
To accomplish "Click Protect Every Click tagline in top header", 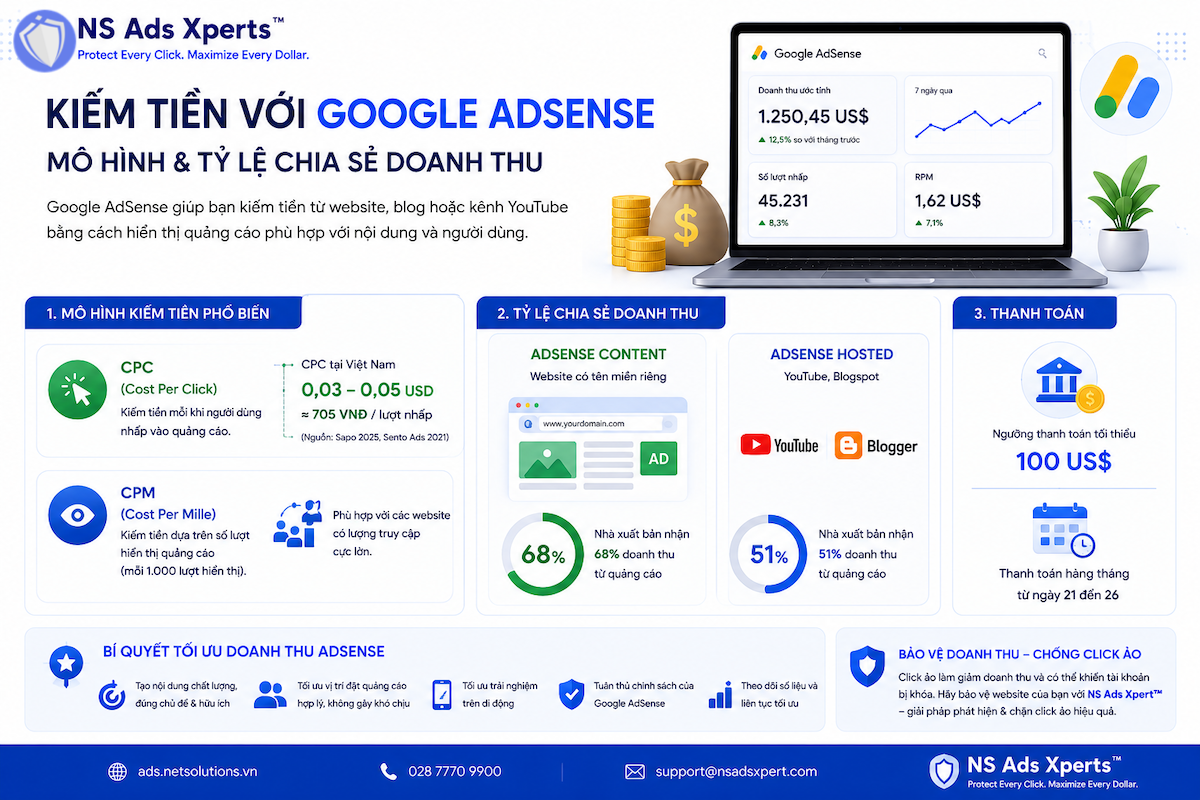I will [x=193, y=55].
